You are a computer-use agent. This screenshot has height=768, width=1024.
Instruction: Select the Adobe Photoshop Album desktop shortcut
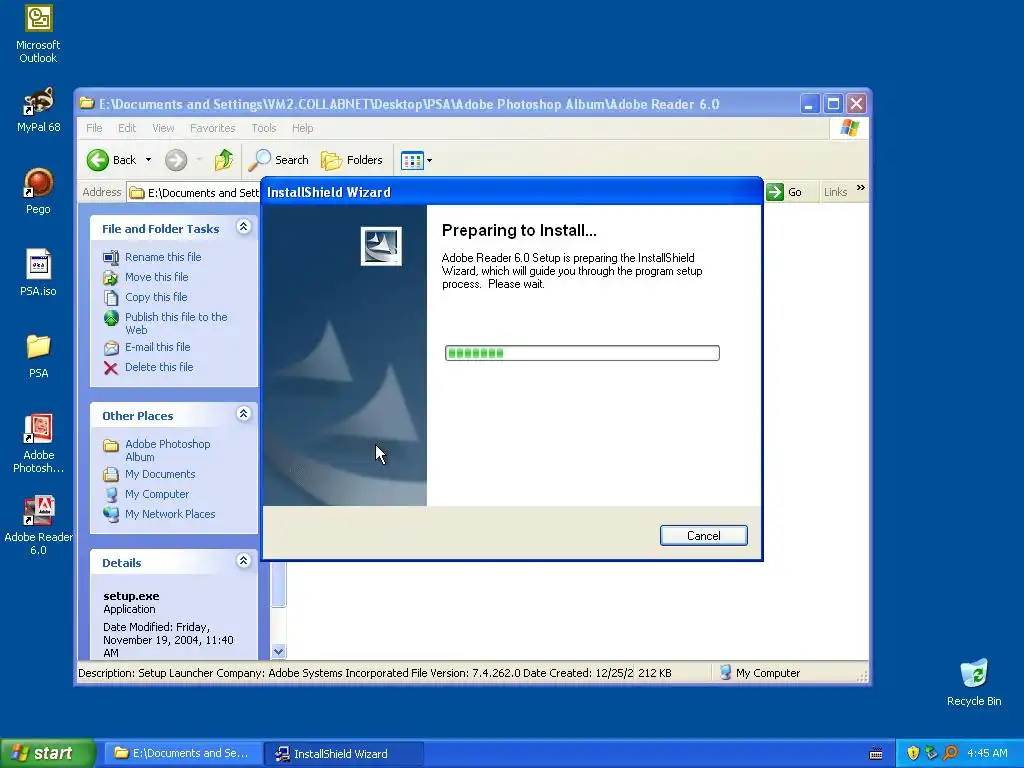[38, 443]
